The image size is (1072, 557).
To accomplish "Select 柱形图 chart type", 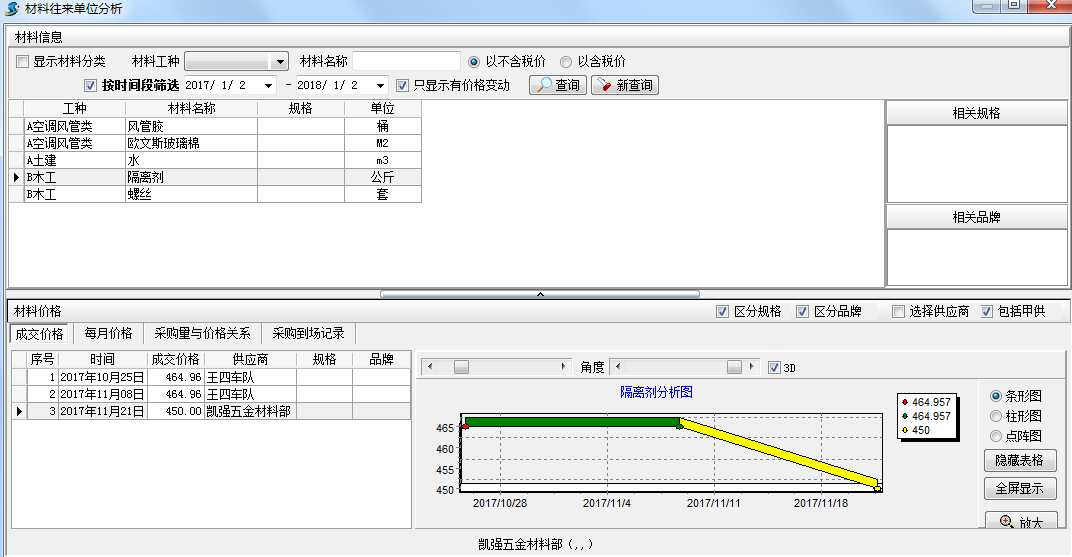I will 996,415.
